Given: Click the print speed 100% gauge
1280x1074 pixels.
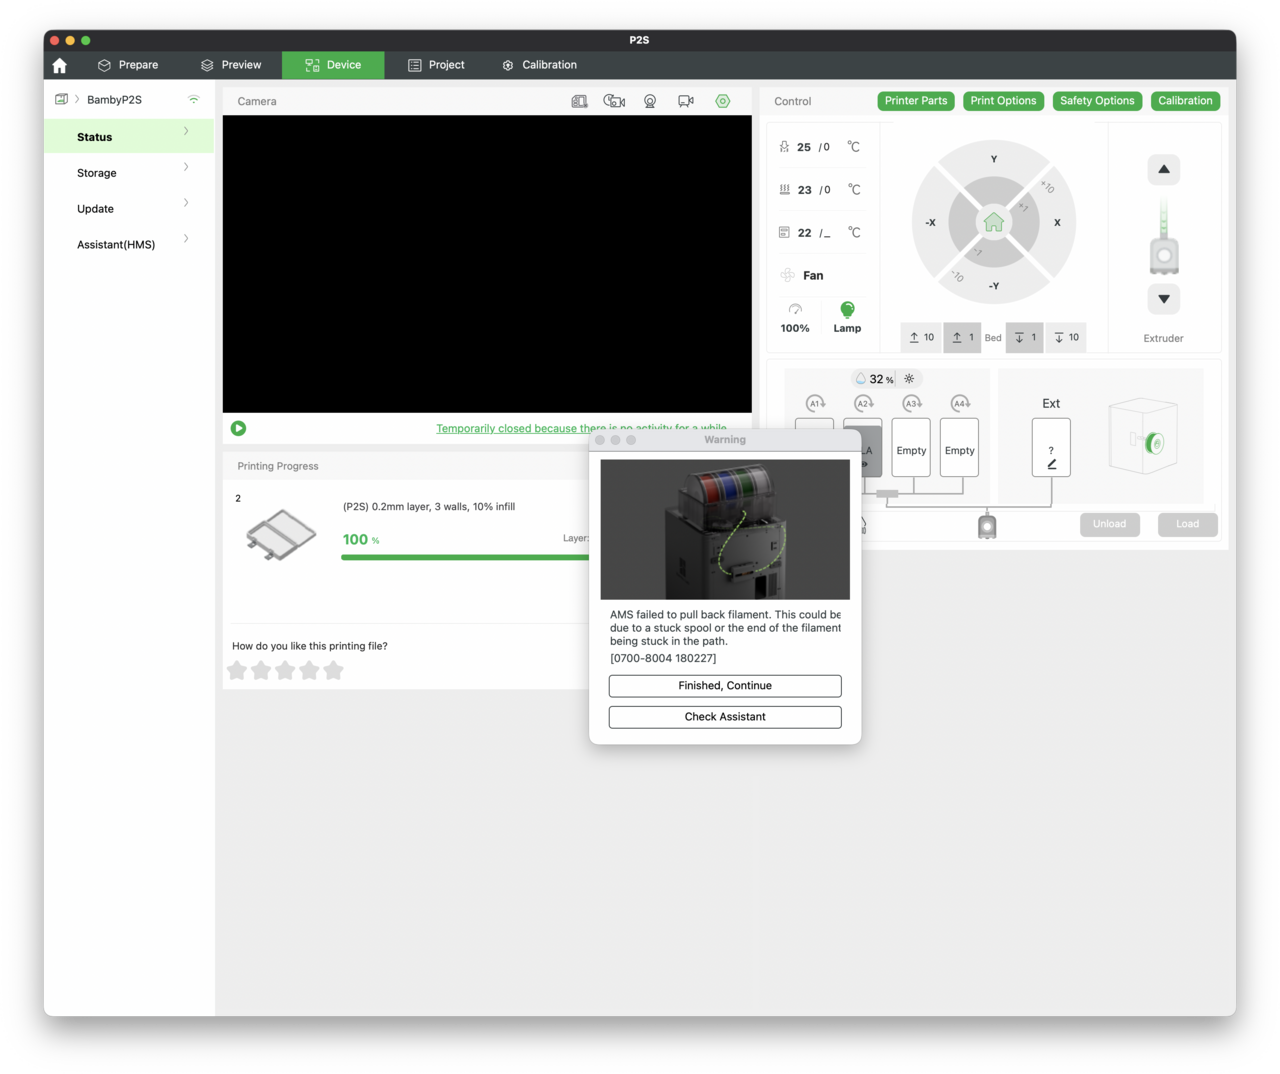Looking at the screenshot, I should click(795, 317).
